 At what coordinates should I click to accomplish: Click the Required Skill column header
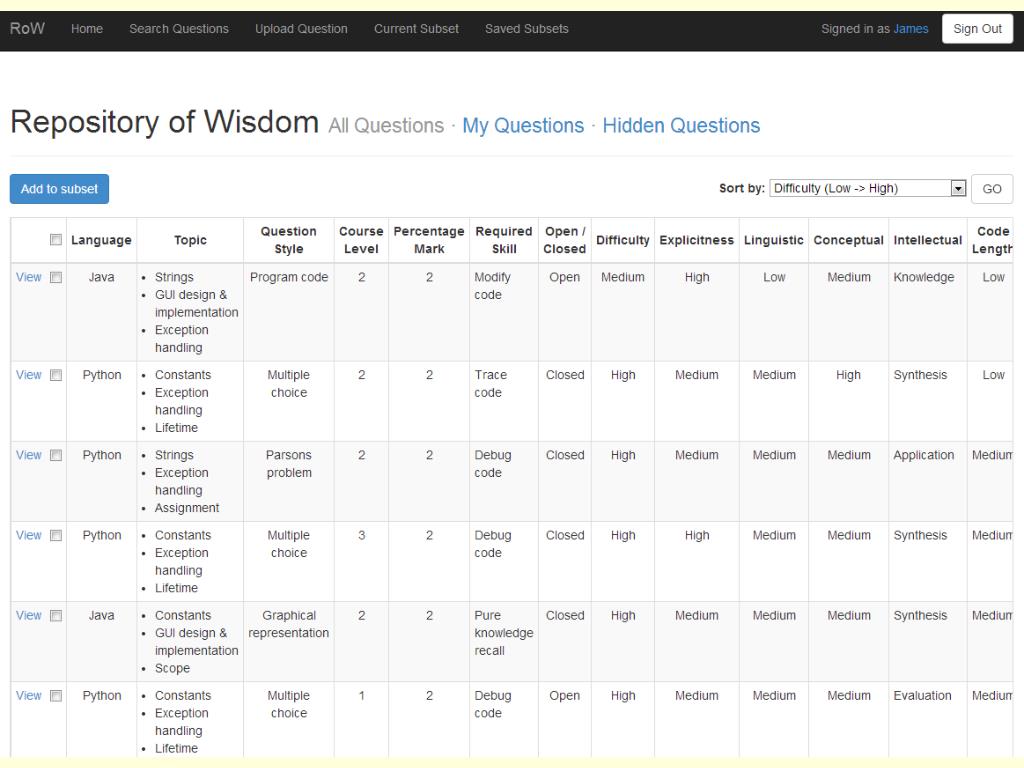pos(504,240)
